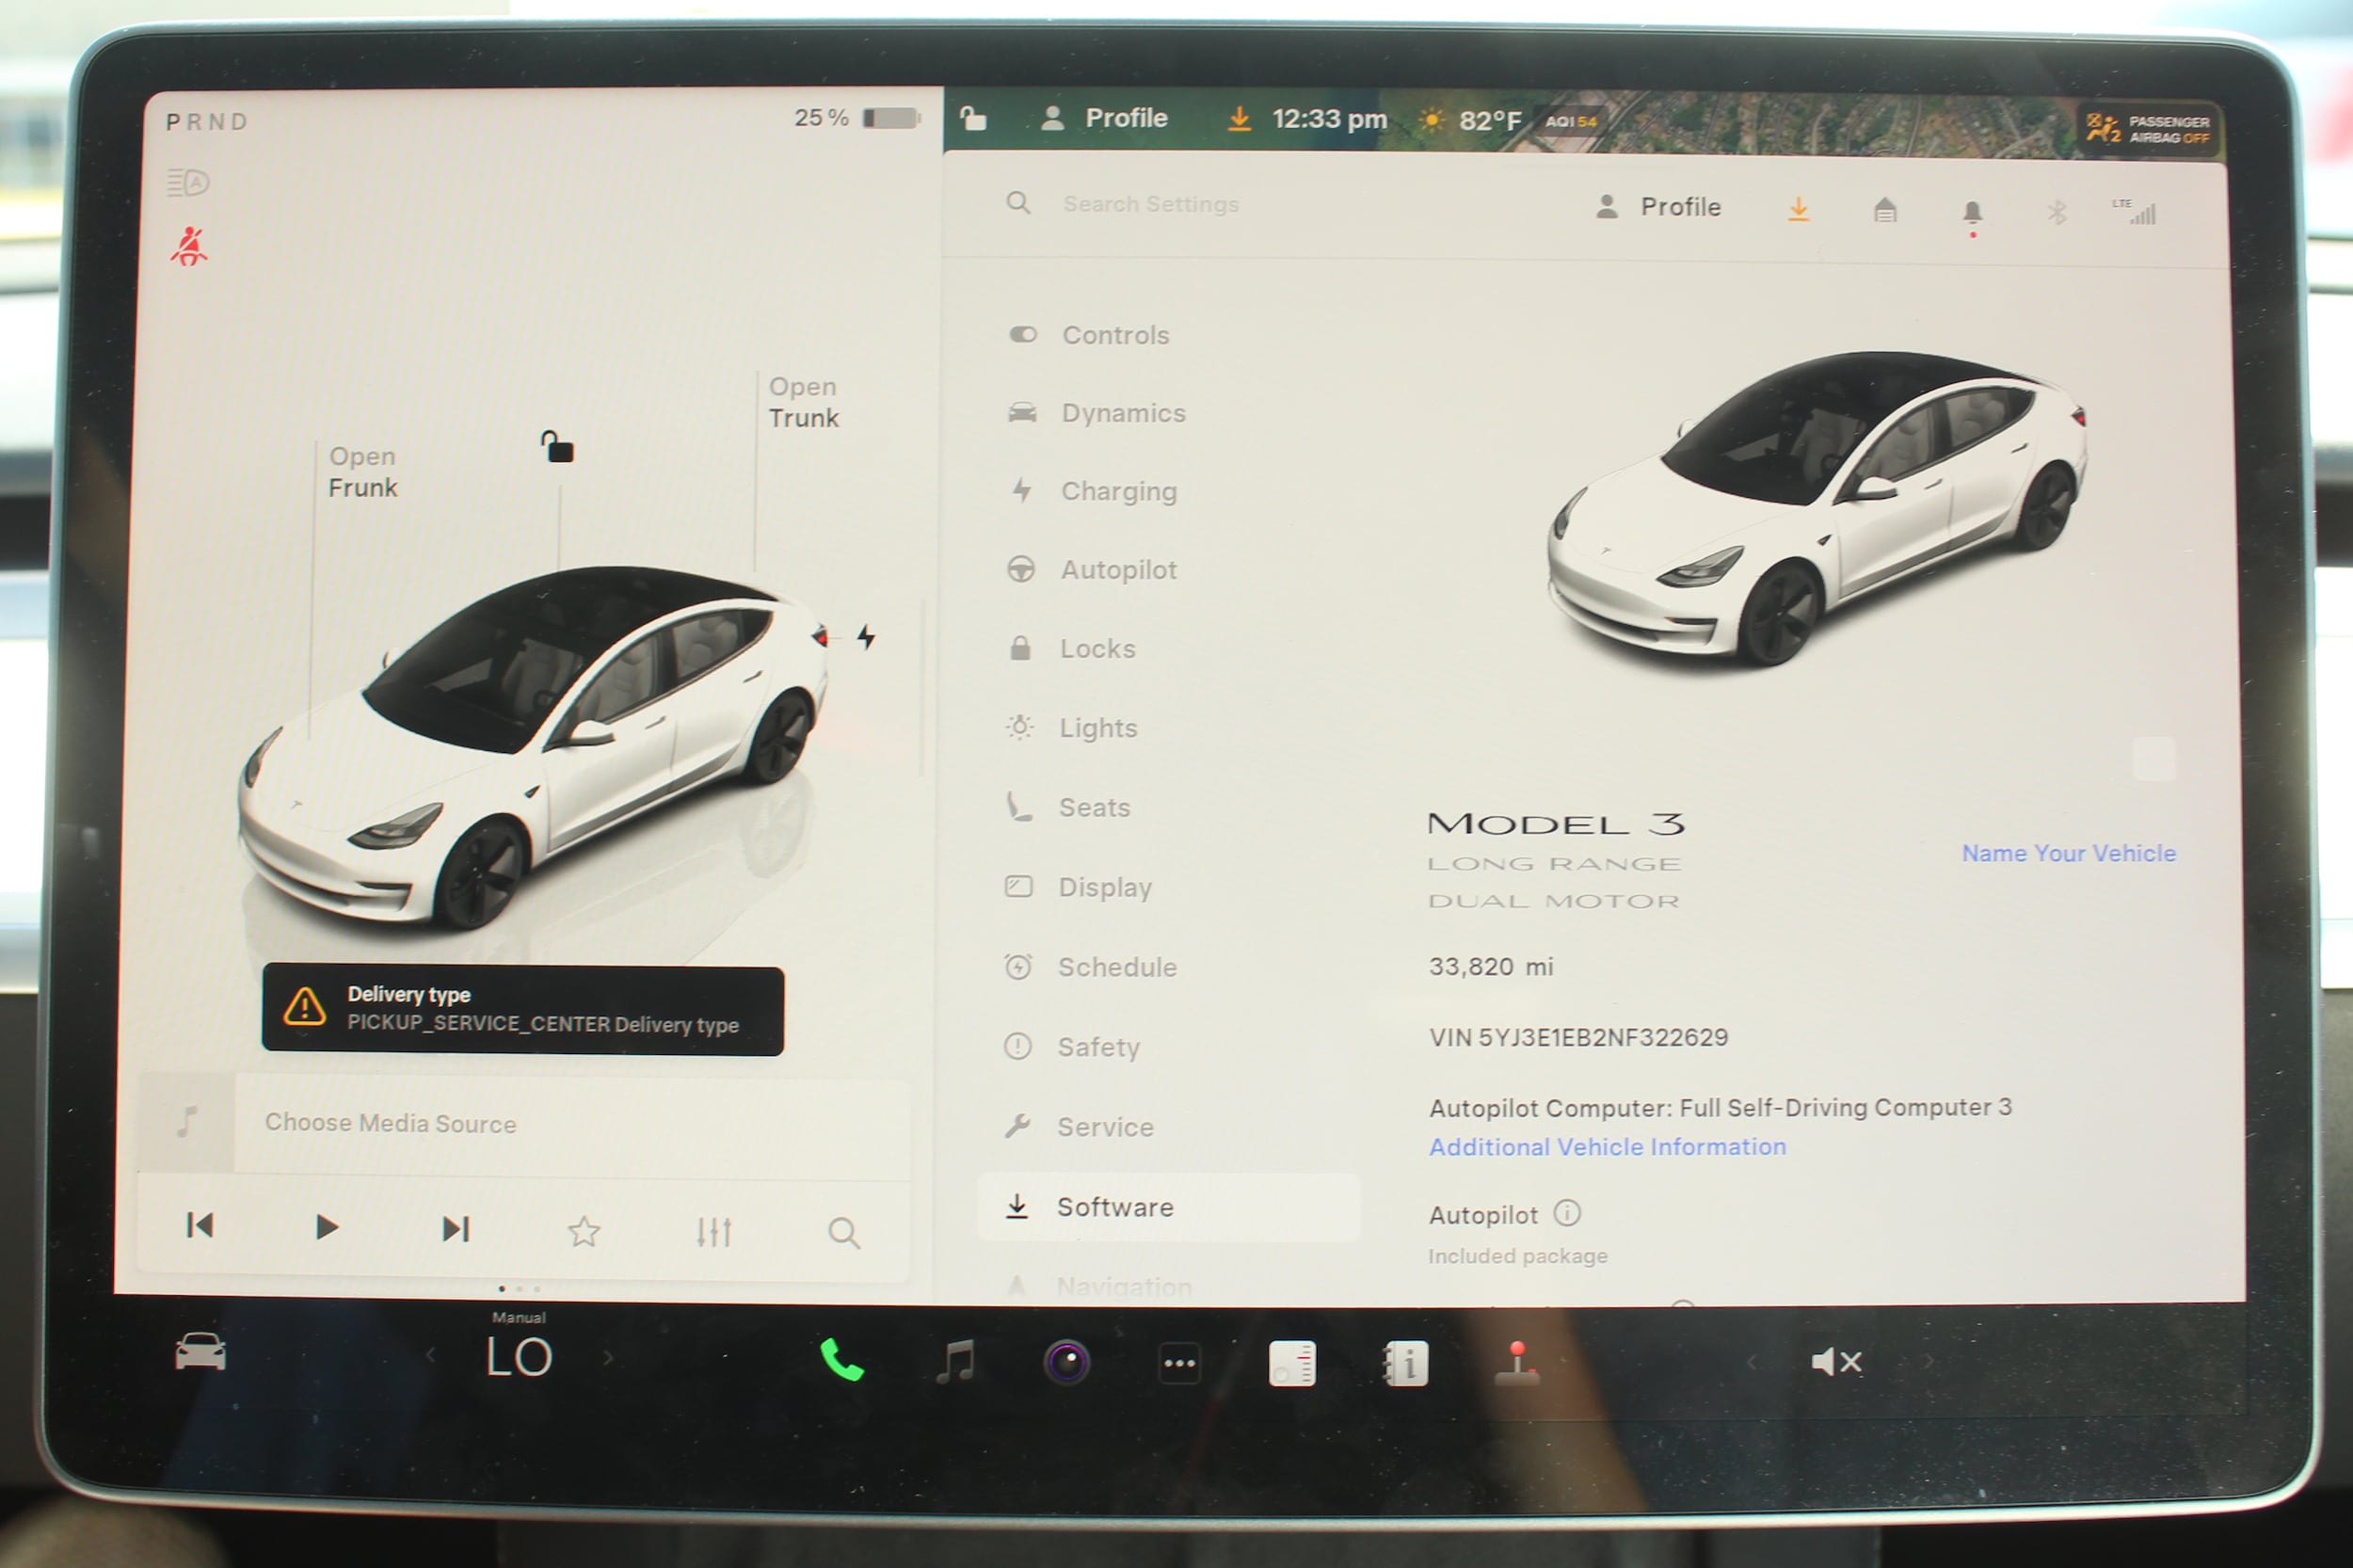
Task: Tap the 33,820 mi odometer reading
Action: point(1491,967)
